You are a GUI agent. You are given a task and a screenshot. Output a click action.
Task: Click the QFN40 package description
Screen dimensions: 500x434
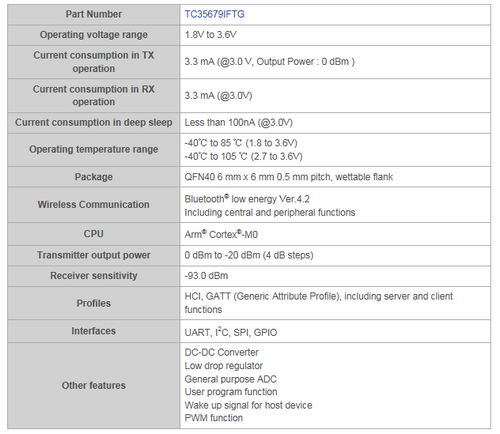[289, 177]
